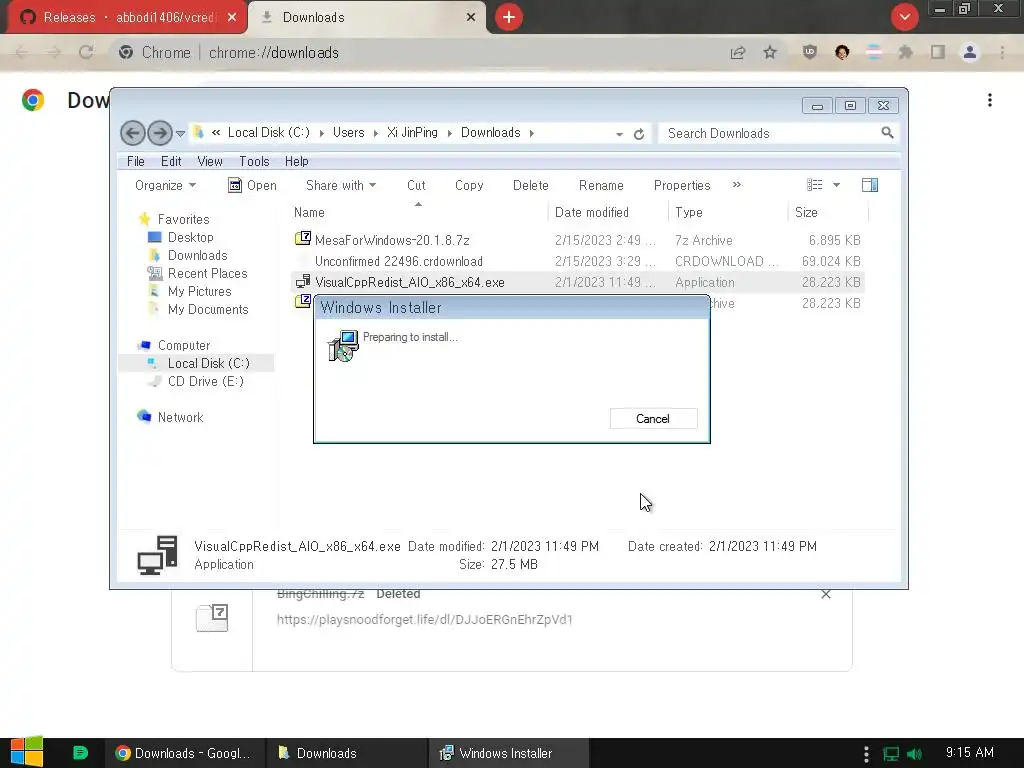Sort by the Type column header
The height and width of the screenshot is (768, 1024).
pos(689,212)
